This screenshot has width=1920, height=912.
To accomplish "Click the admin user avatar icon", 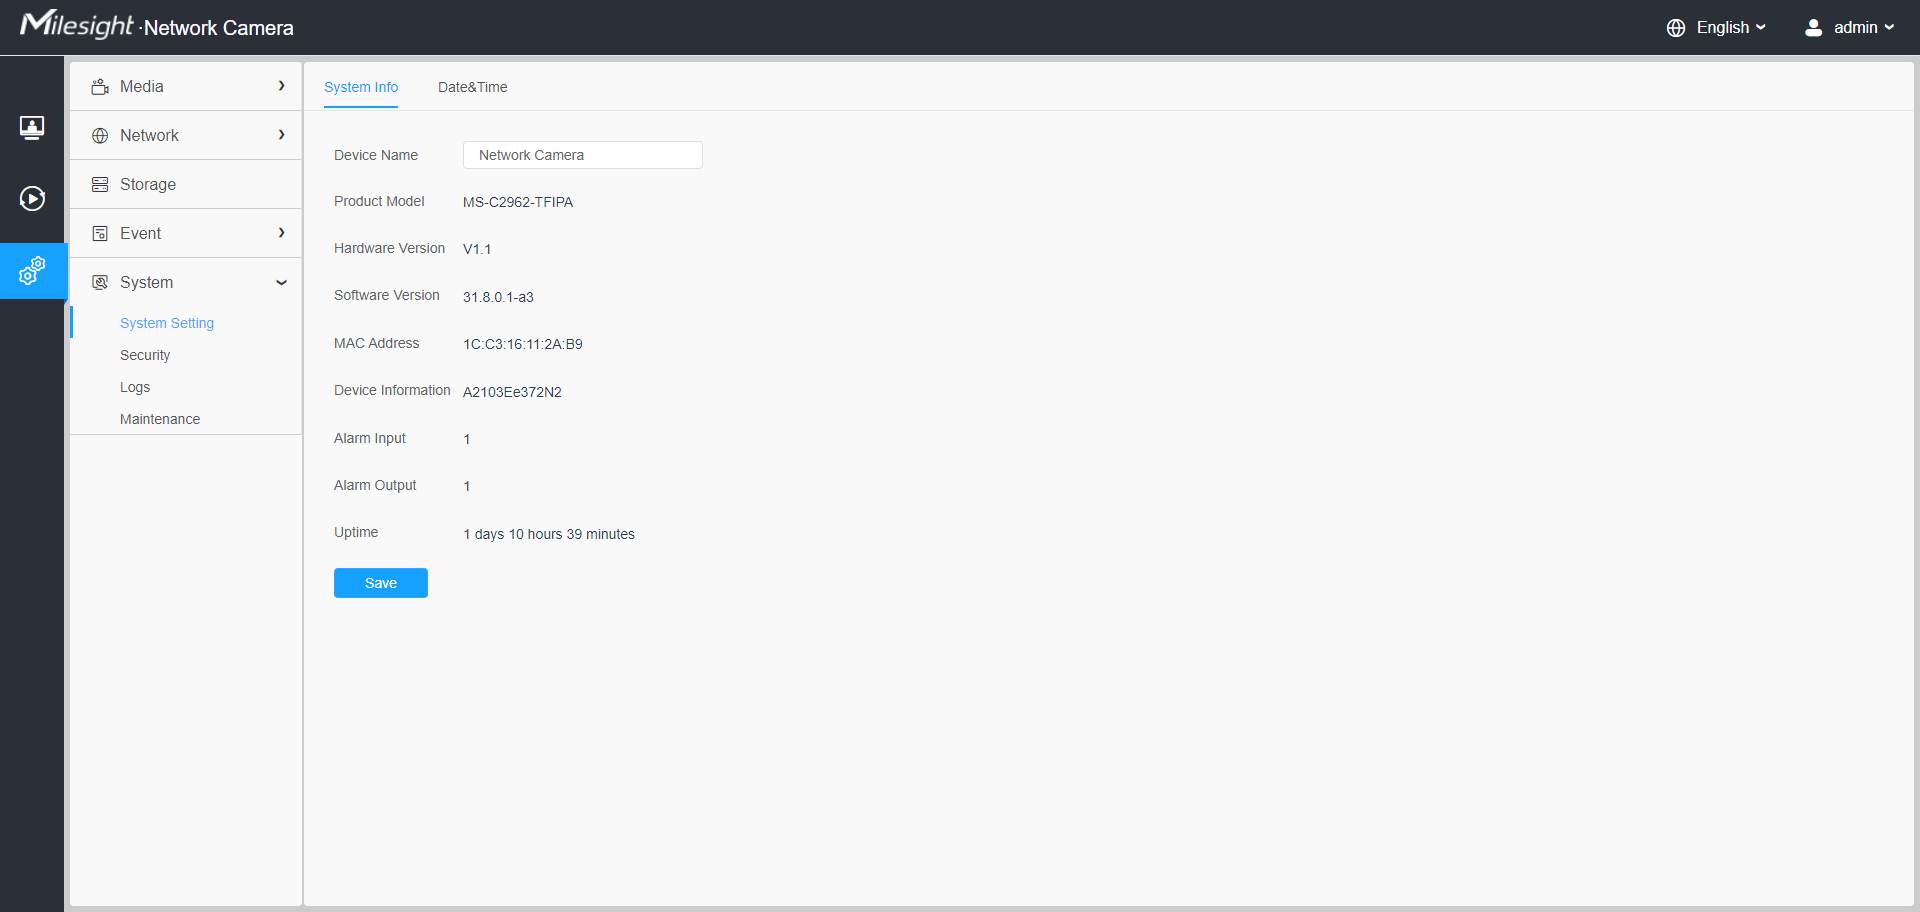I will pyautogui.click(x=1813, y=28).
